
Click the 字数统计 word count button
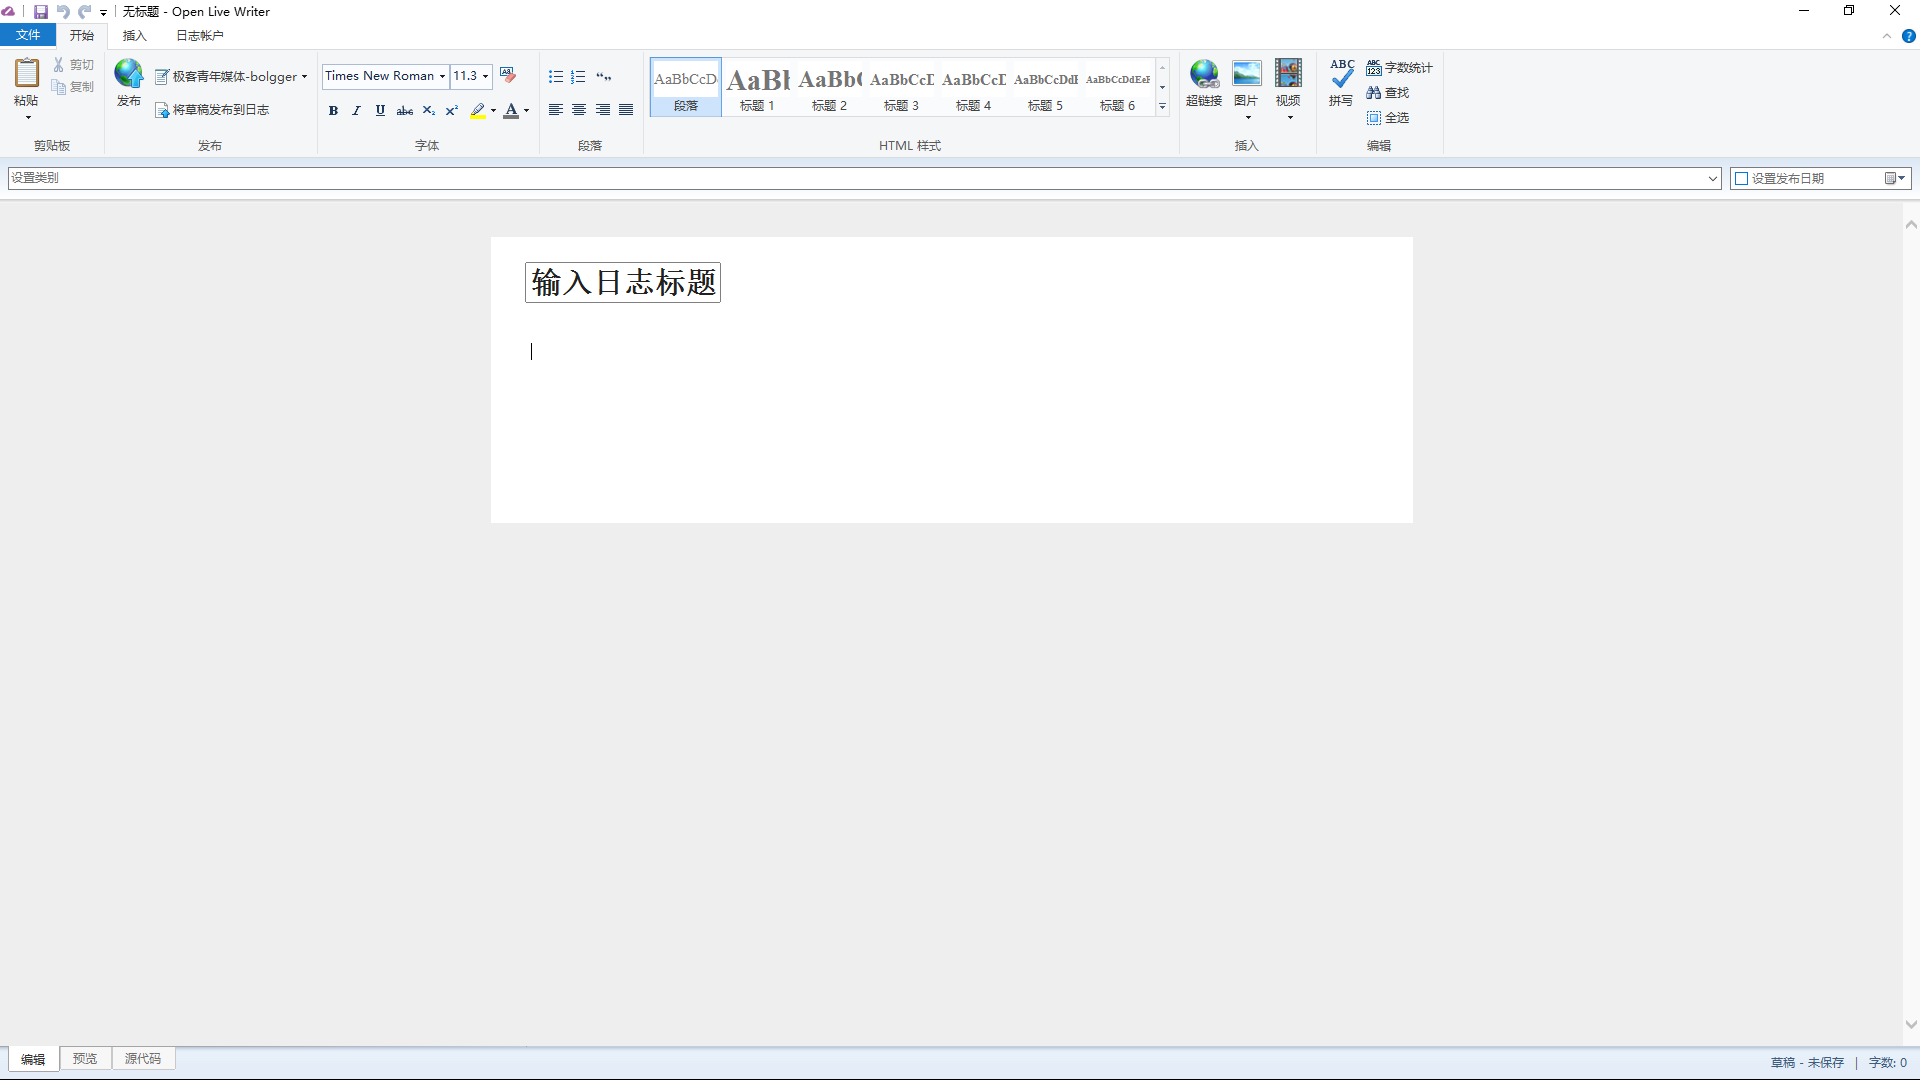(1399, 68)
